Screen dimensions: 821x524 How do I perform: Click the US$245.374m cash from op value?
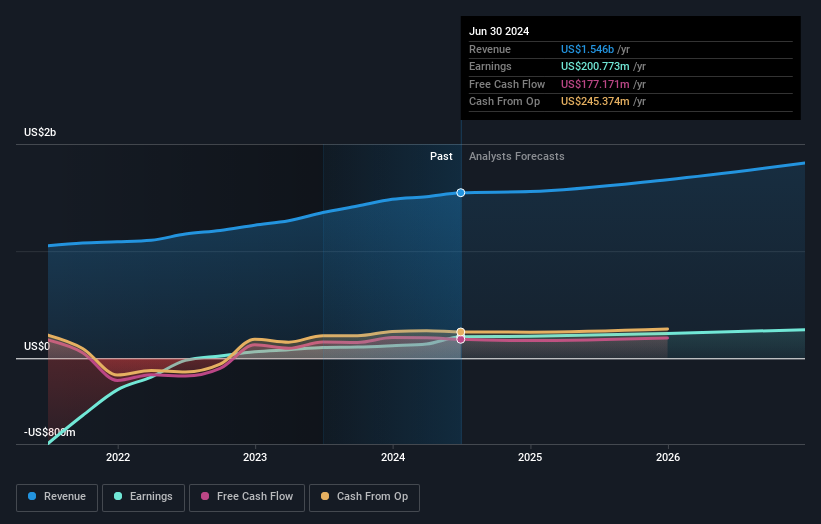[595, 102]
